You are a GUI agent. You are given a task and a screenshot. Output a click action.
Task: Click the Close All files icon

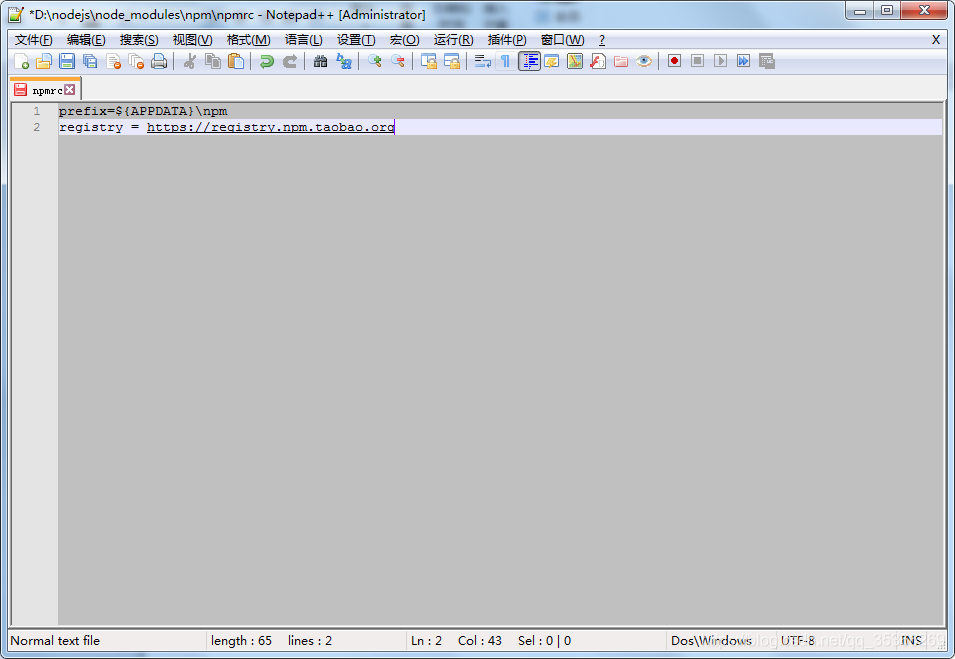tap(136, 62)
